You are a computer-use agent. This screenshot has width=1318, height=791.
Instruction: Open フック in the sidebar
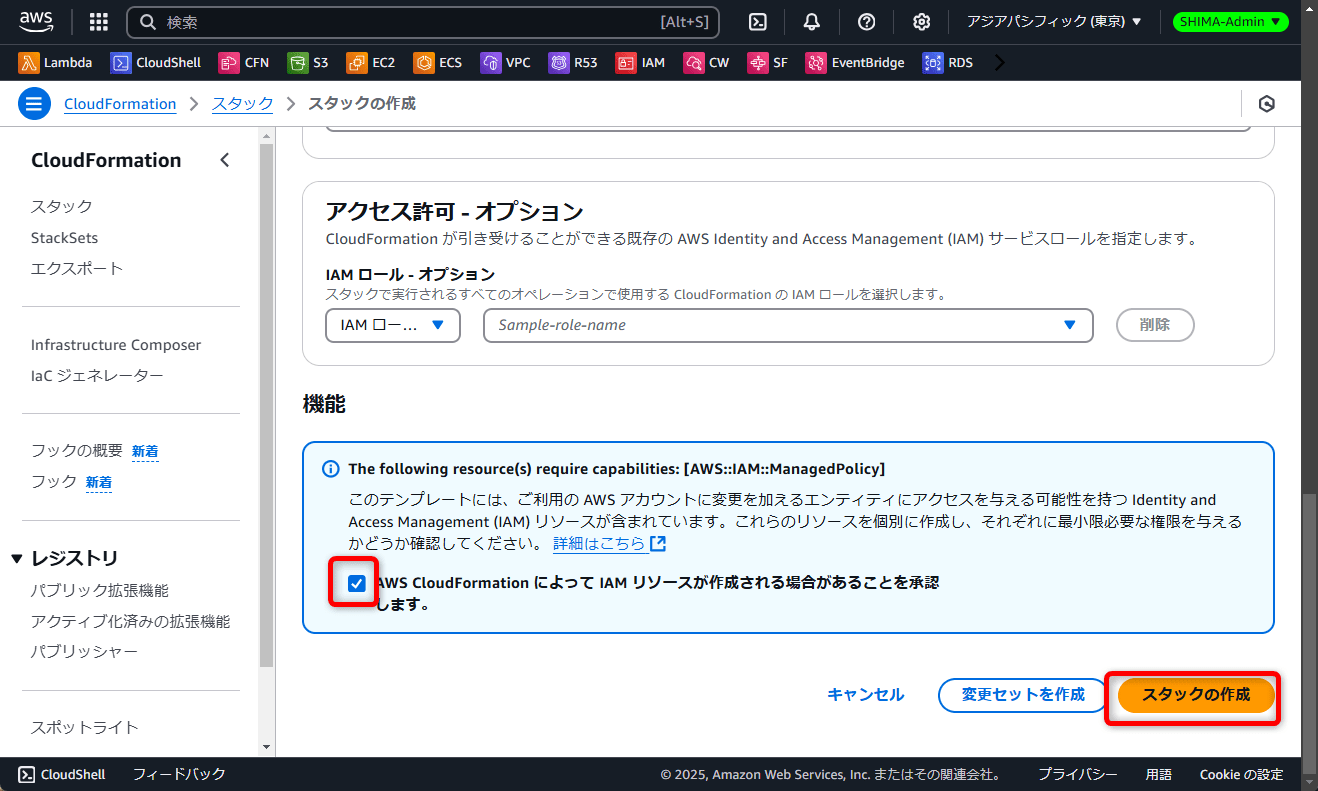54,481
